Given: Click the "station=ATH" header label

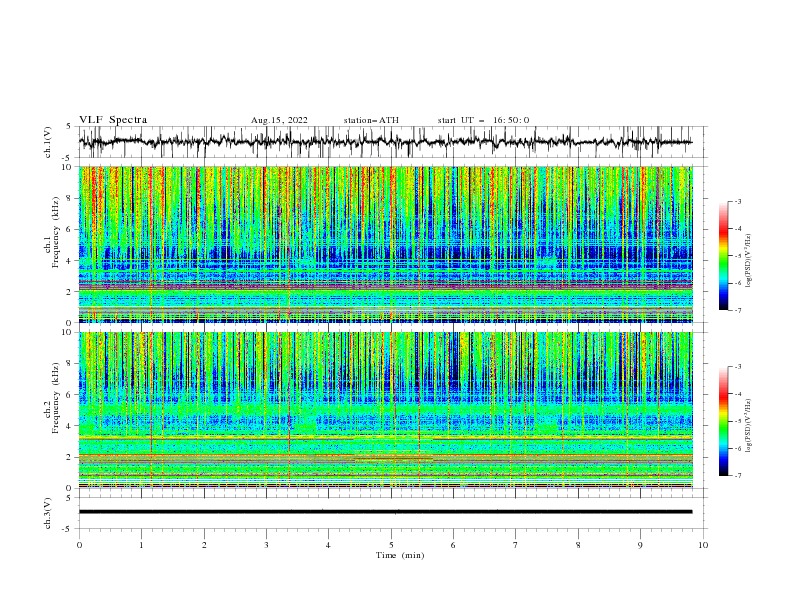Looking at the screenshot, I should (x=371, y=120).
